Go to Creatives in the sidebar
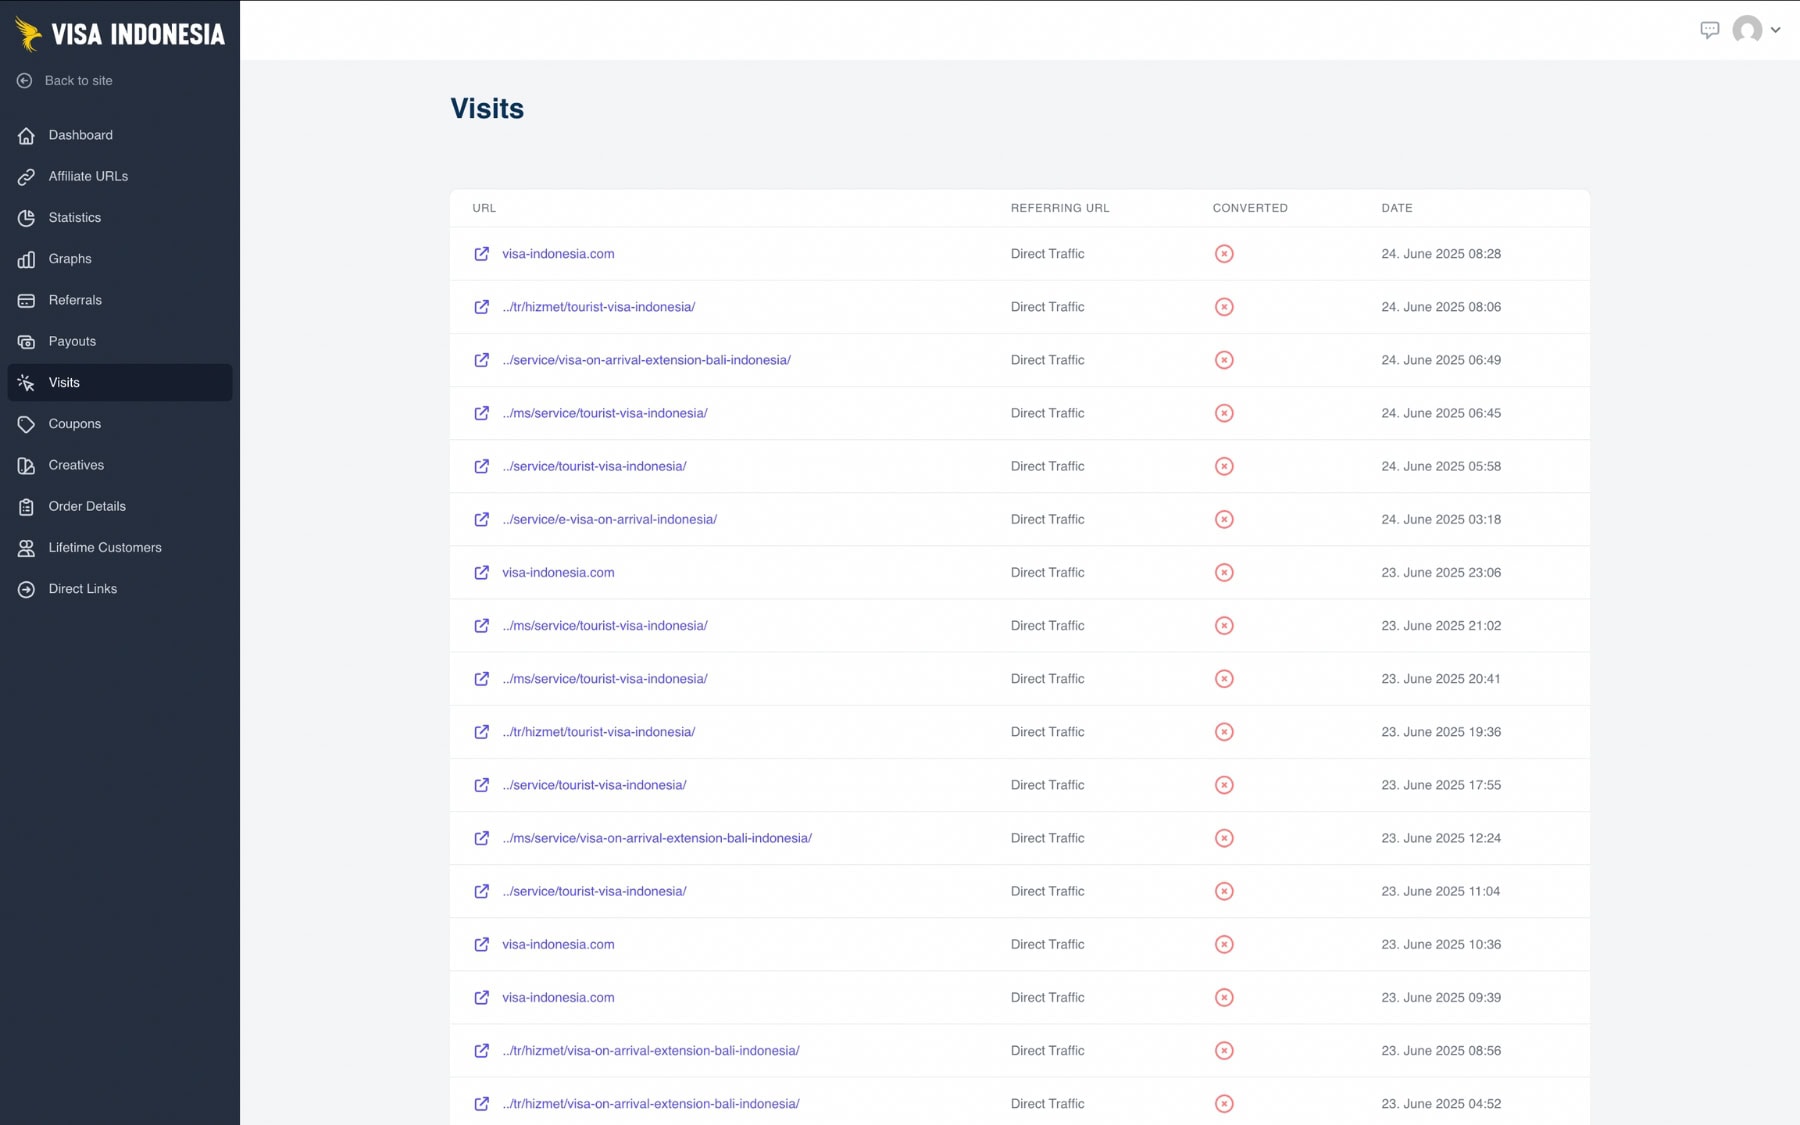1800x1125 pixels. (76, 465)
